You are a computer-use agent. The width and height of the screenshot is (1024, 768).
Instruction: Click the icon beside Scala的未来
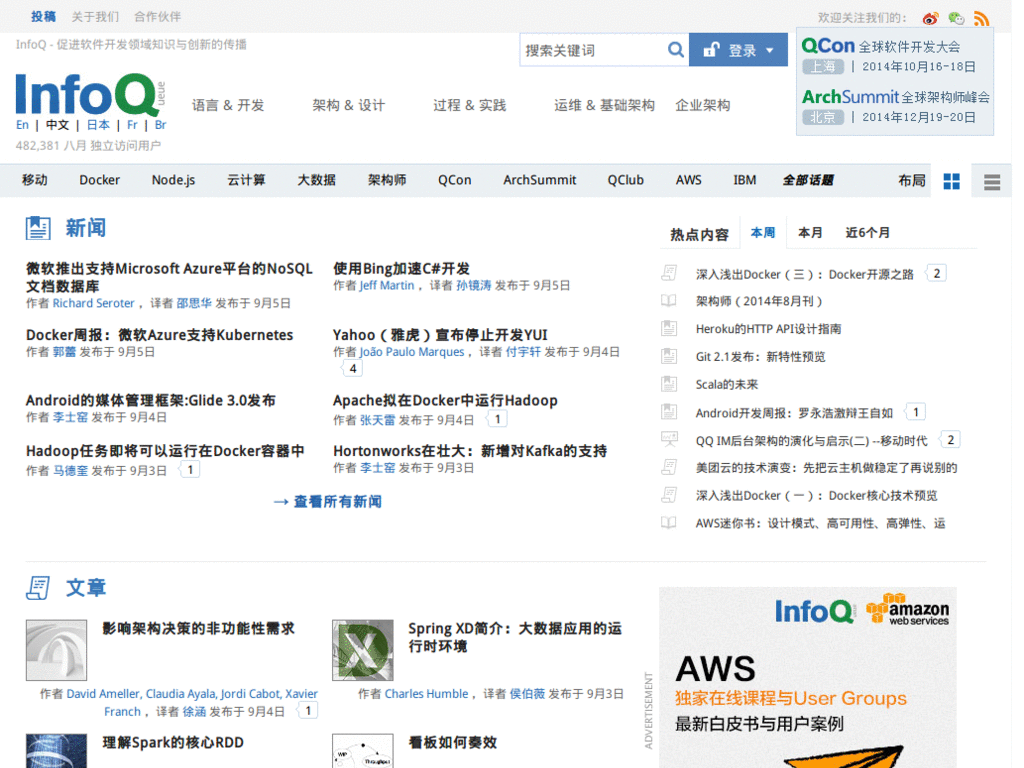coord(669,384)
